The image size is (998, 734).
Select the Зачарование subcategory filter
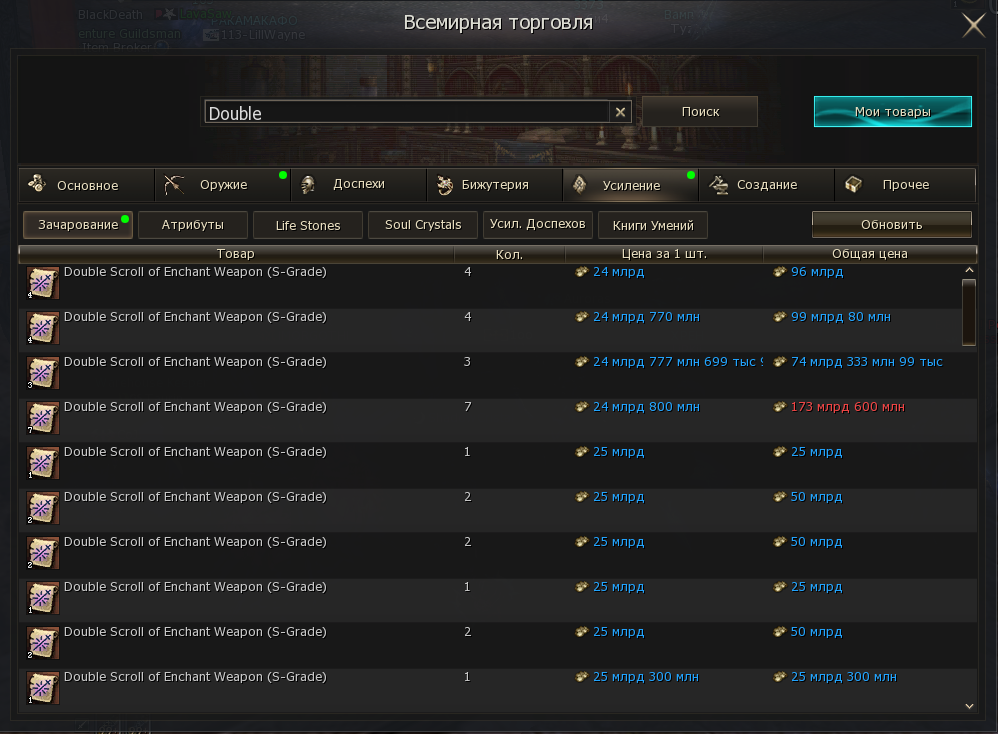click(78, 225)
